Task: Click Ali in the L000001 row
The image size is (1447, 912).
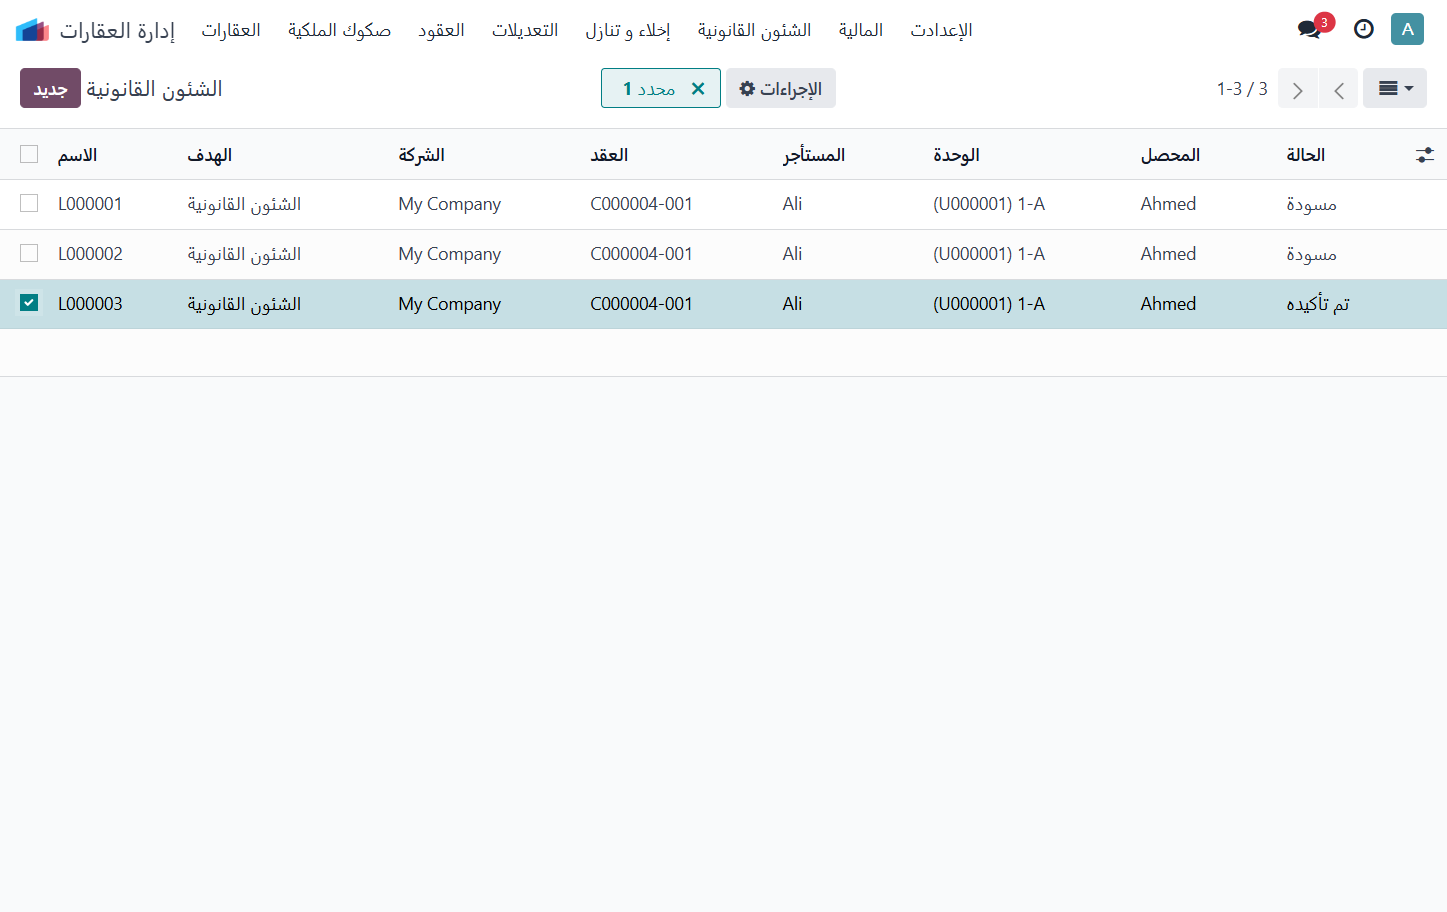Action: [792, 204]
